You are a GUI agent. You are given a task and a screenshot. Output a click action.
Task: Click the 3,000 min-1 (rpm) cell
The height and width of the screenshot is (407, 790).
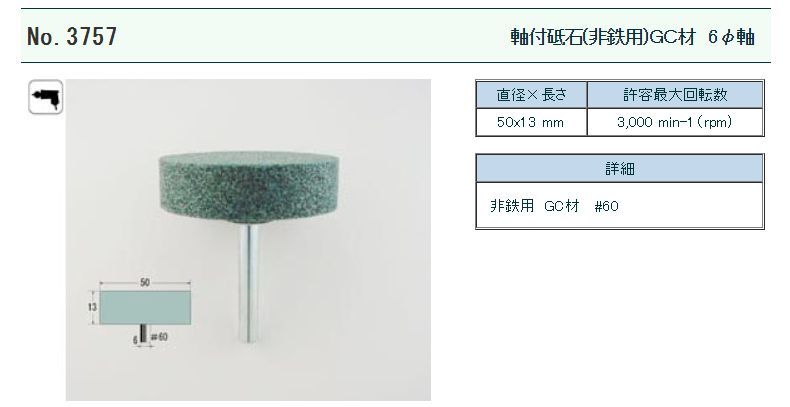coord(676,122)
